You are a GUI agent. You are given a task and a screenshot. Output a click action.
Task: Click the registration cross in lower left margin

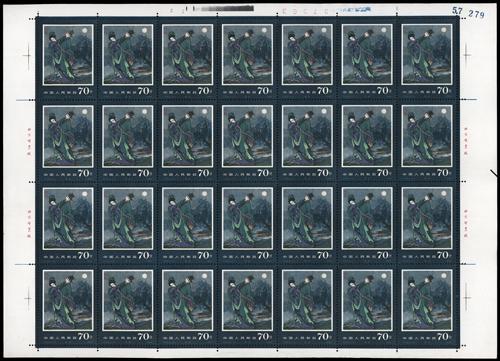(29, 298)
